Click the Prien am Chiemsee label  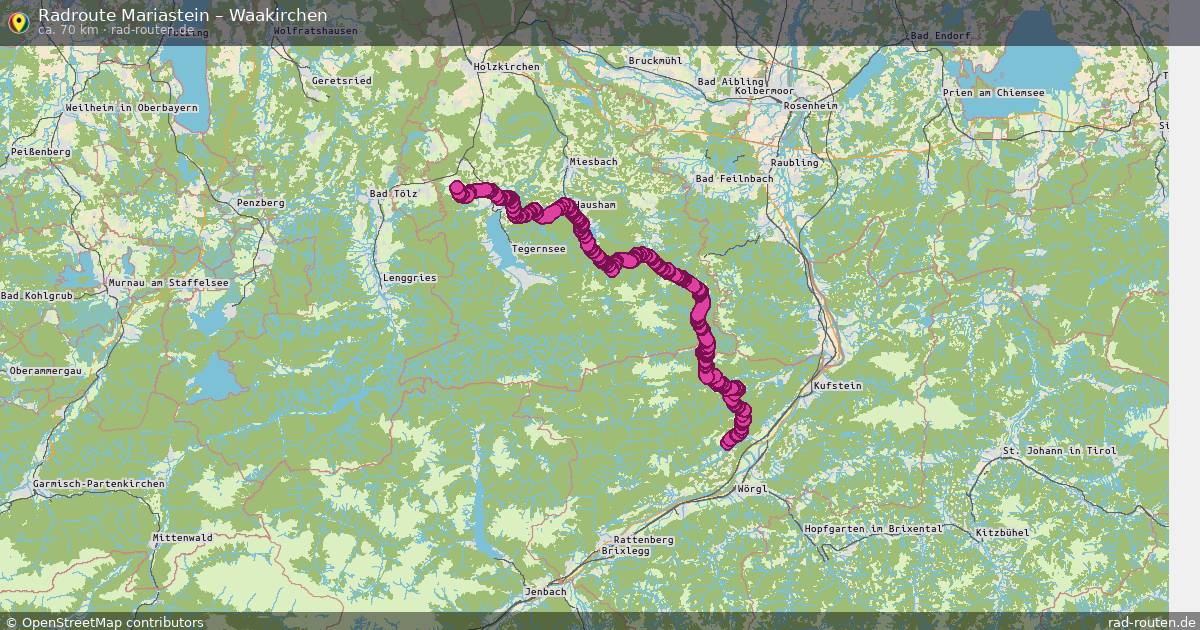[x=994, y=93]
